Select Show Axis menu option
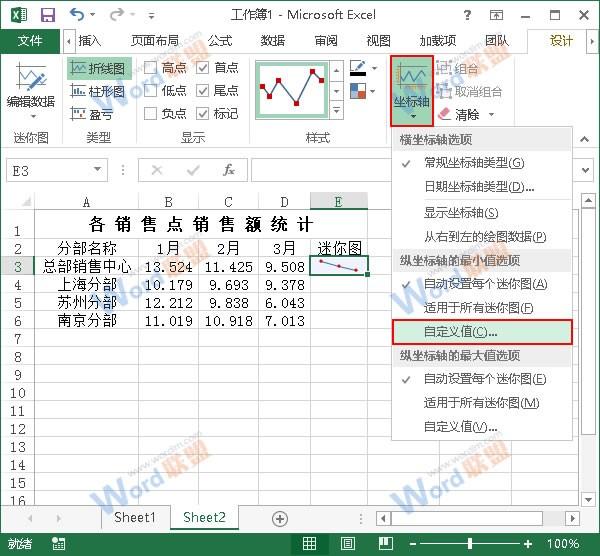Viewport: 600px width, 556px height. (482, 213)
